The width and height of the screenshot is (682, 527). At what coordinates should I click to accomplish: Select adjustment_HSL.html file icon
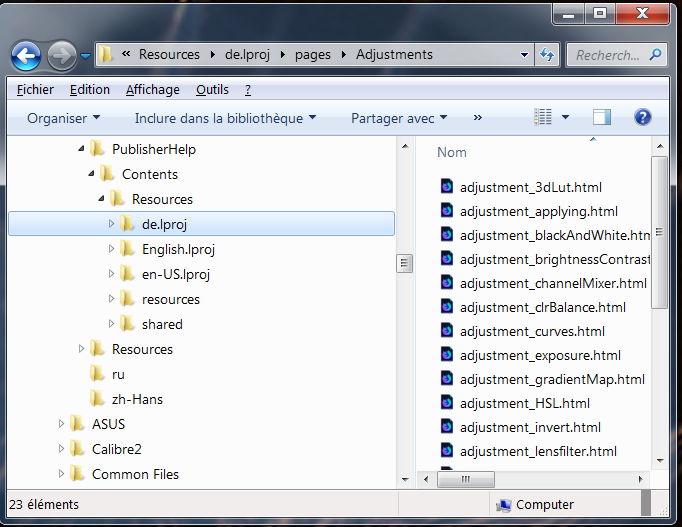[447, 403]
